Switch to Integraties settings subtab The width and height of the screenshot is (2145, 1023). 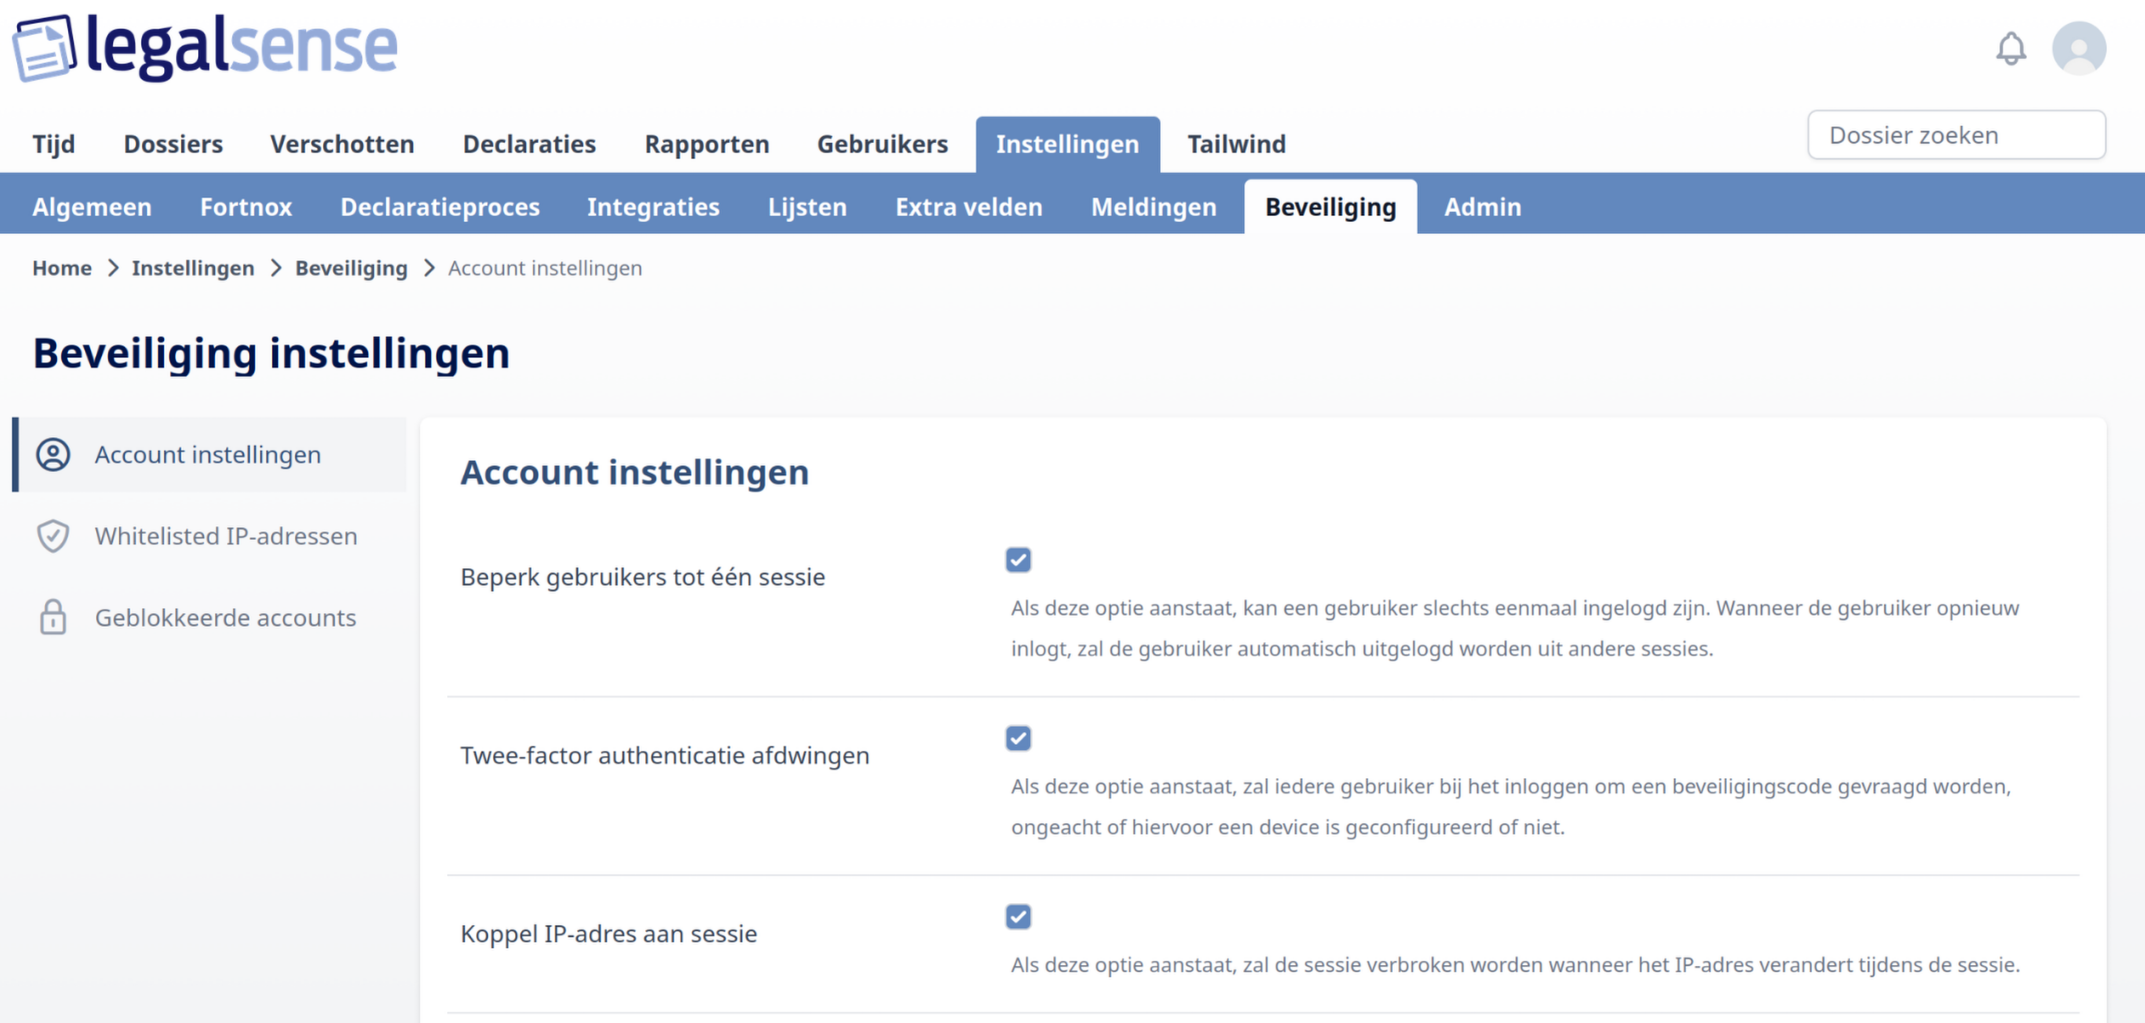(653, 207)
